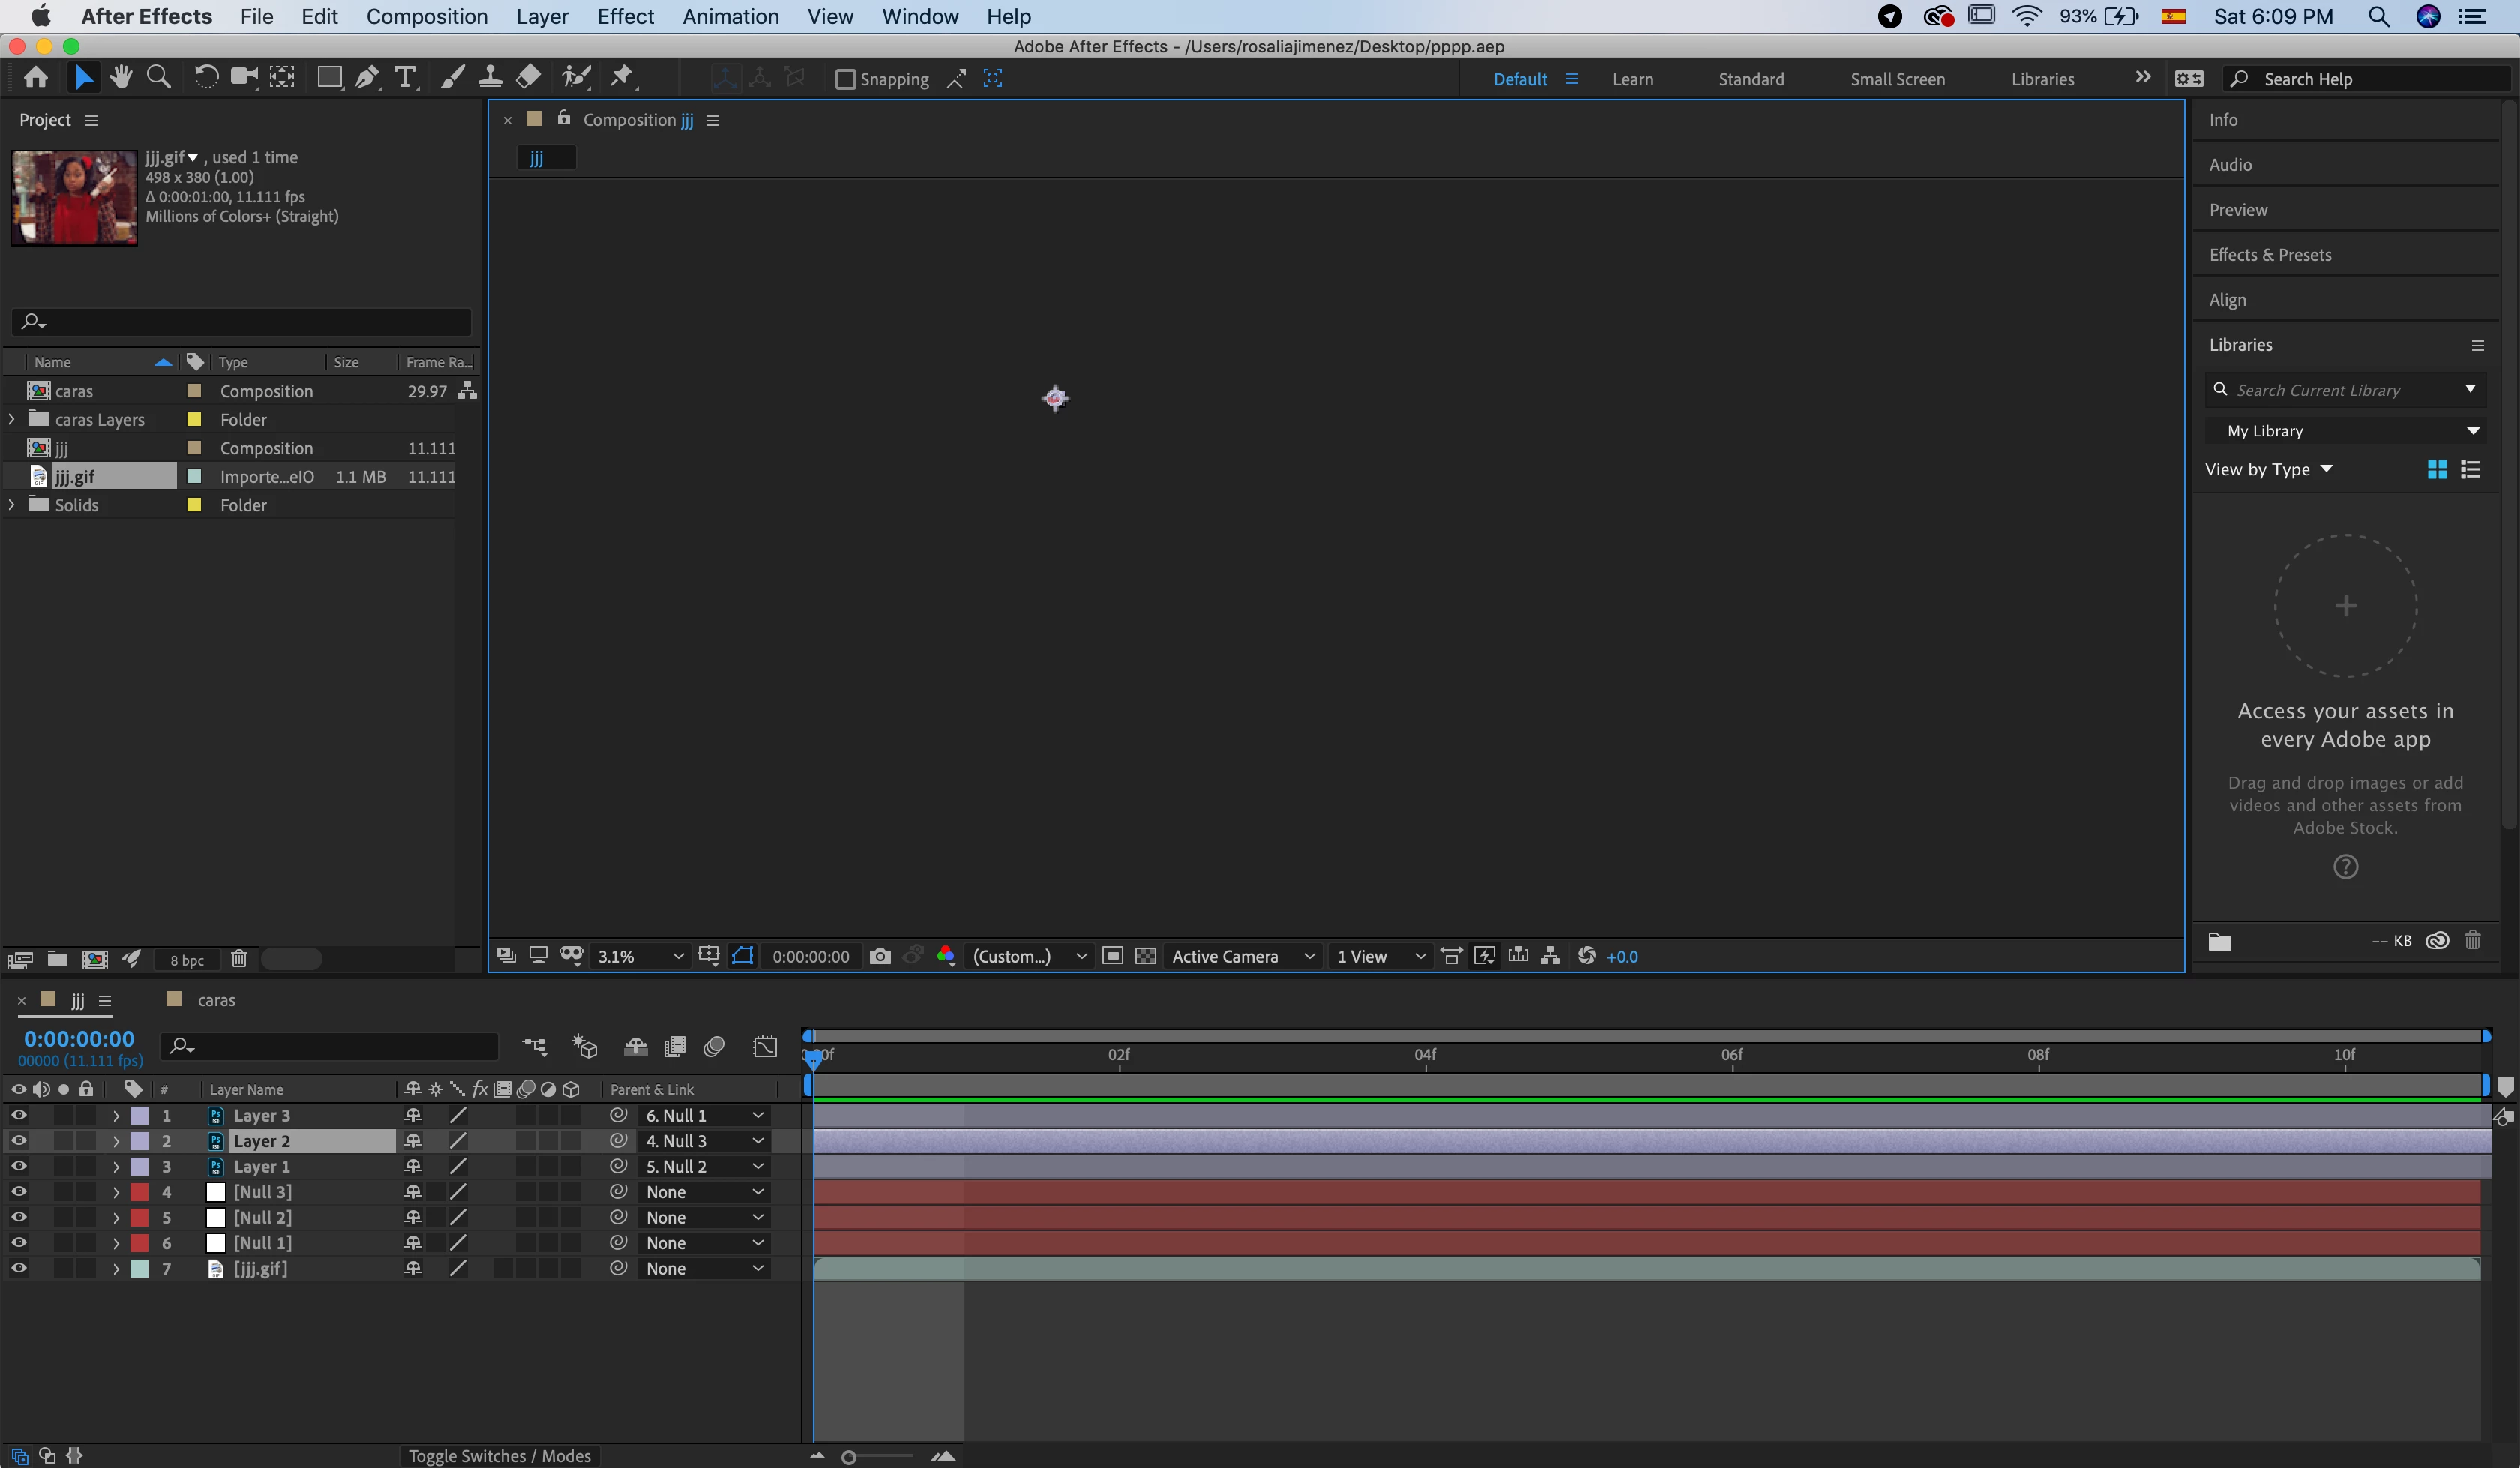Open the Animation menu

(x=730, y=16)
